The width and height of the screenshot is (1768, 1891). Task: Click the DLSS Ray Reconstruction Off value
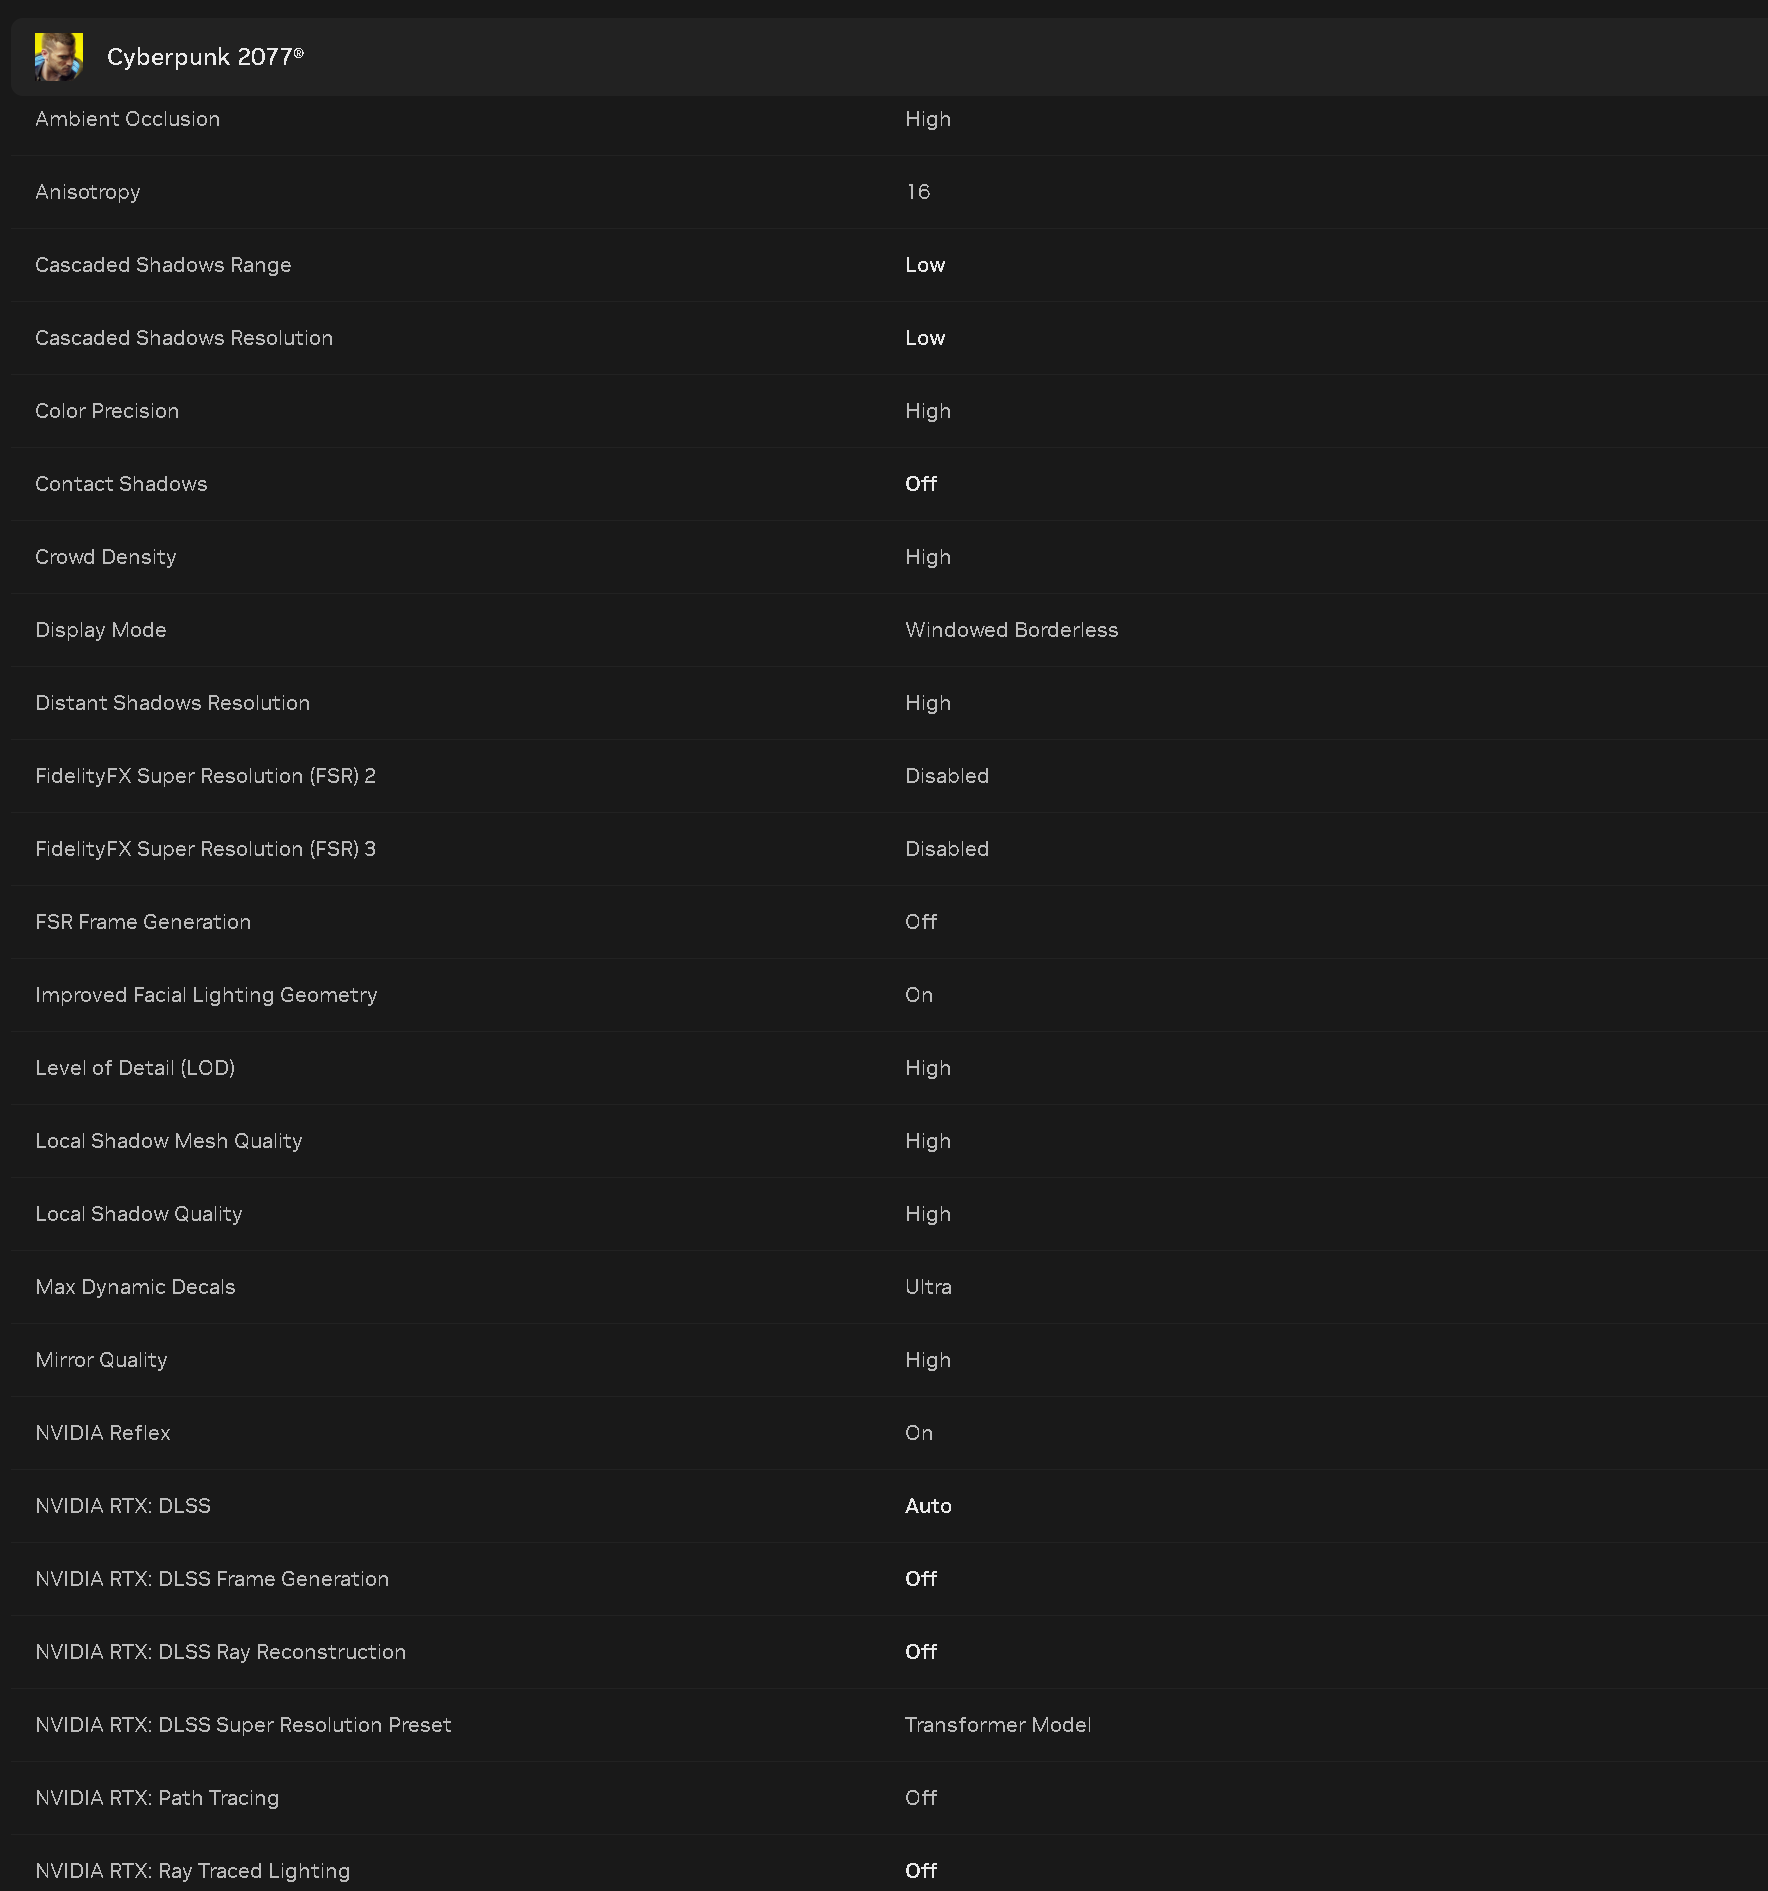(x=920, y=1652)
